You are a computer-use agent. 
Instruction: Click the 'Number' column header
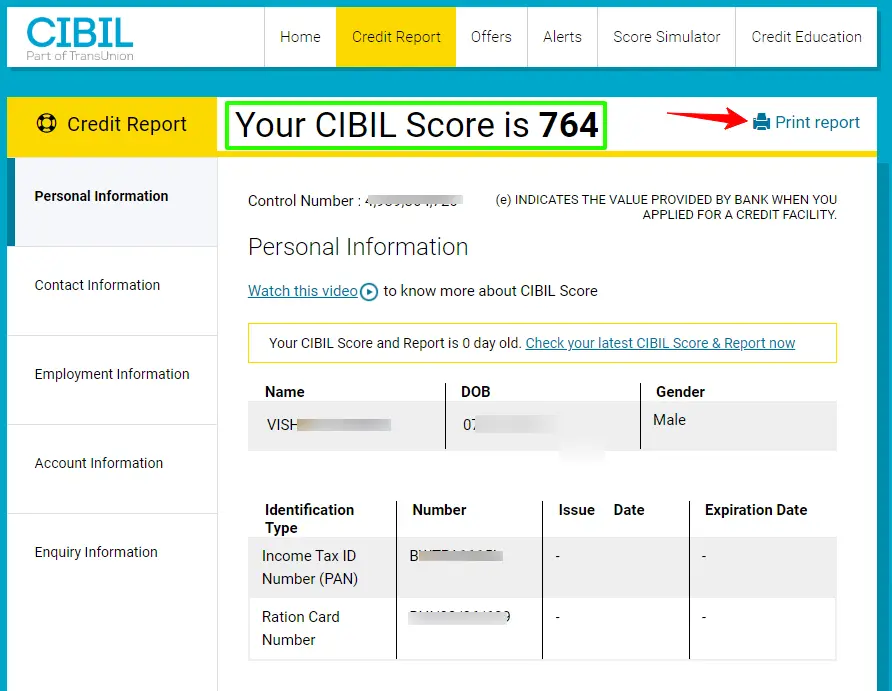point(439,510)
